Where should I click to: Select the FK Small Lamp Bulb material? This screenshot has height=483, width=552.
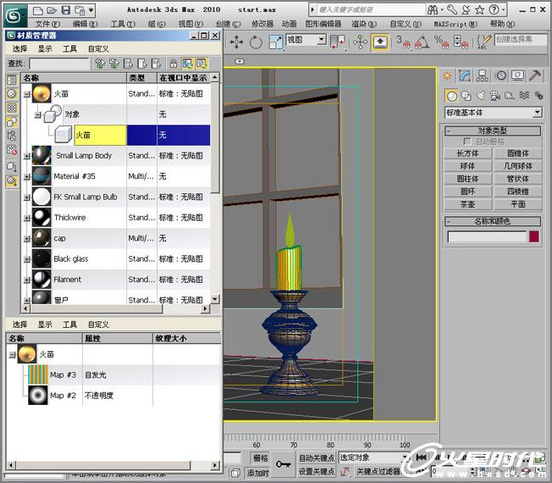tap(116, 197)
